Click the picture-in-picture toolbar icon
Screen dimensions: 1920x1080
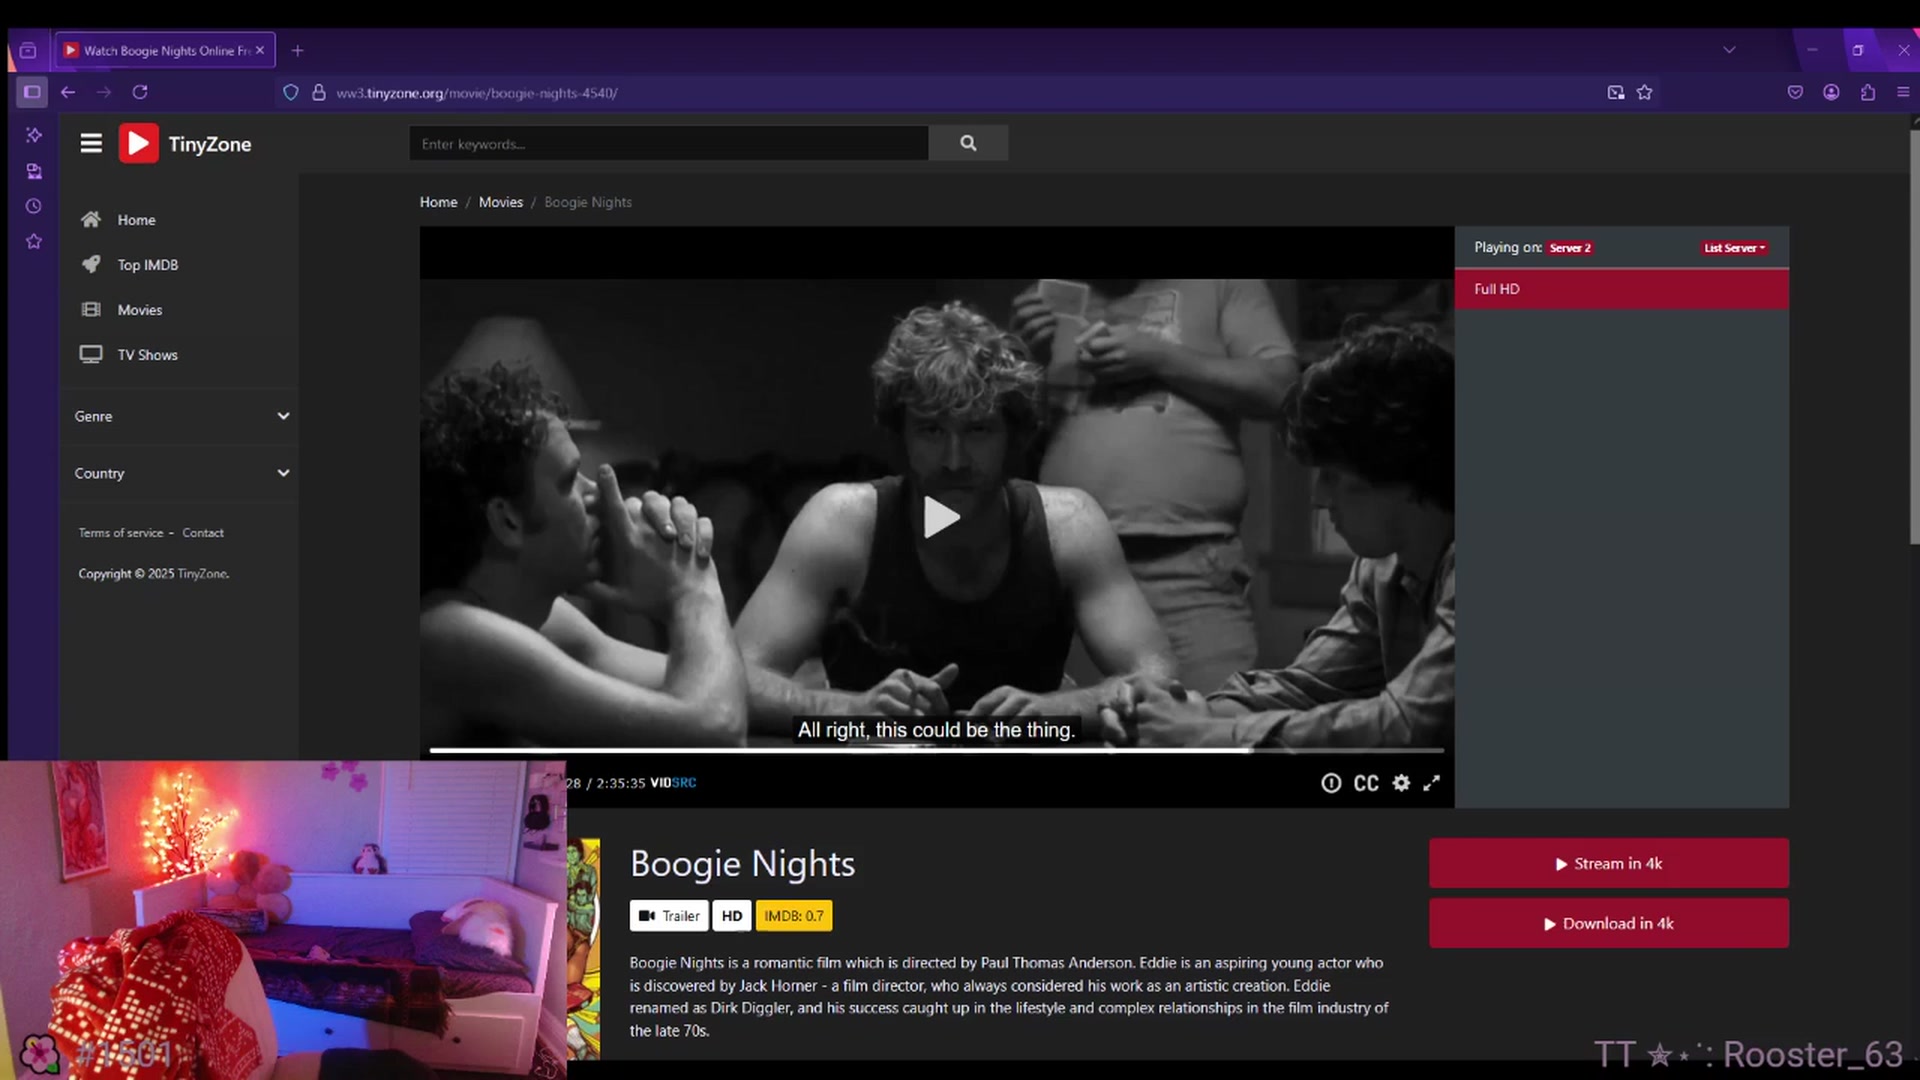click(1615, 92)
